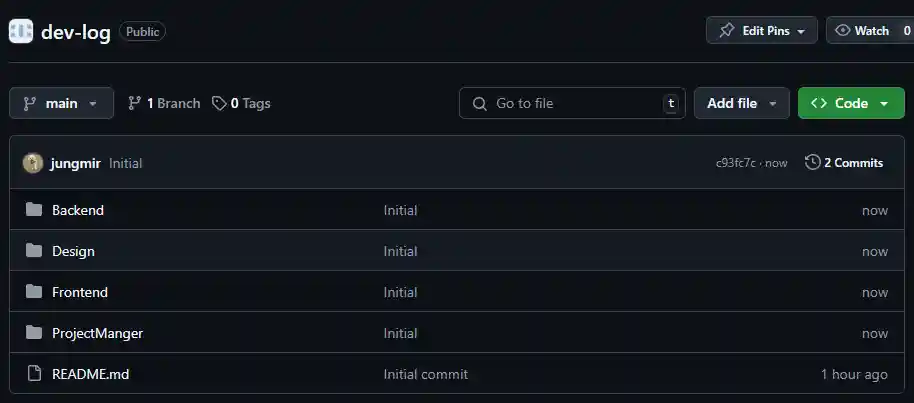Image resolution: width=914 pixels, height=403 pixels.
Task: Open the README.md file link
Action: pos(91,374)
